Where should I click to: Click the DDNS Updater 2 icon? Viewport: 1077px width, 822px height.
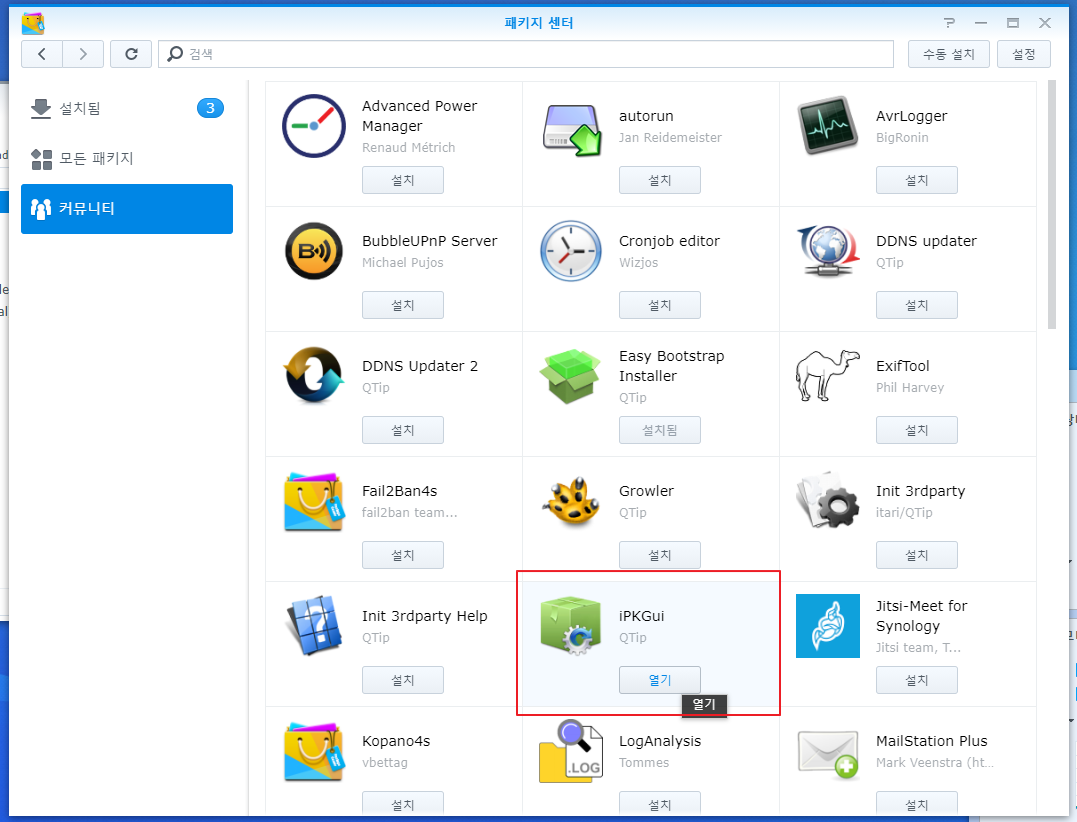[x=314, y=375]
